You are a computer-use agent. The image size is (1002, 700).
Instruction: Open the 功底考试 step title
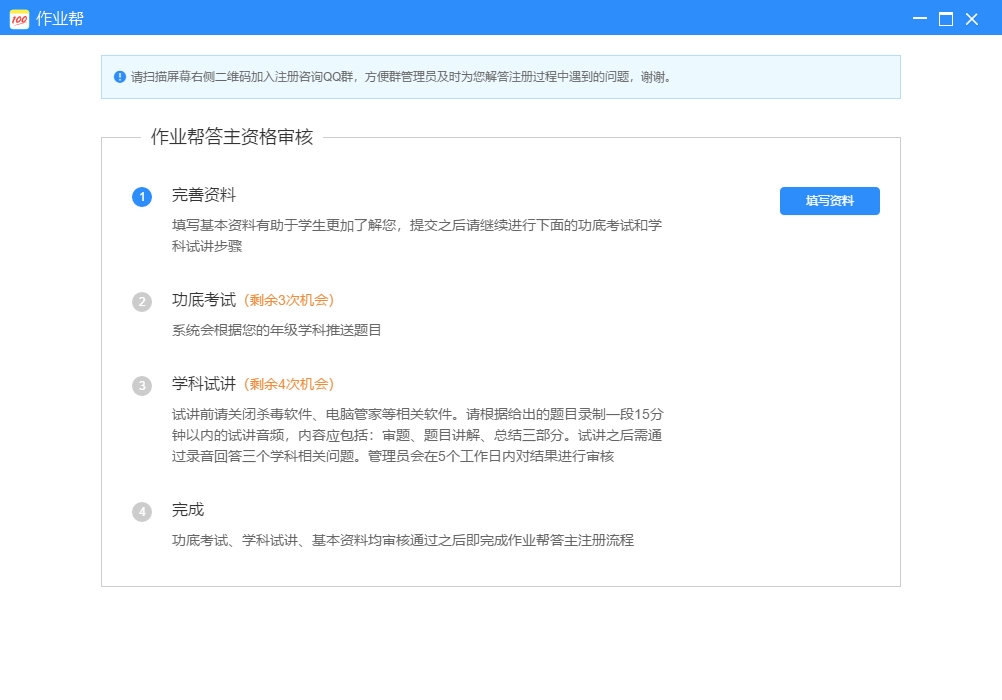pos(204,300)
